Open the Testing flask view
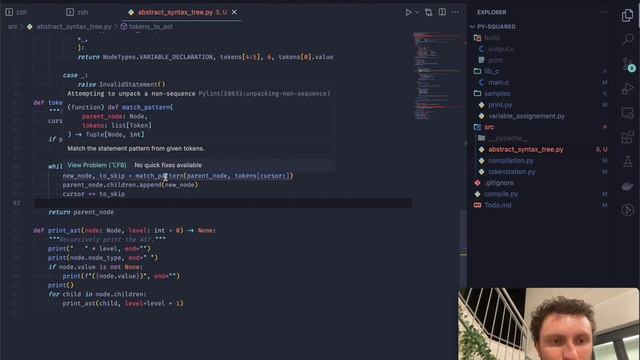The height and width of the screenshot is (360, 640). coord(627,161)
